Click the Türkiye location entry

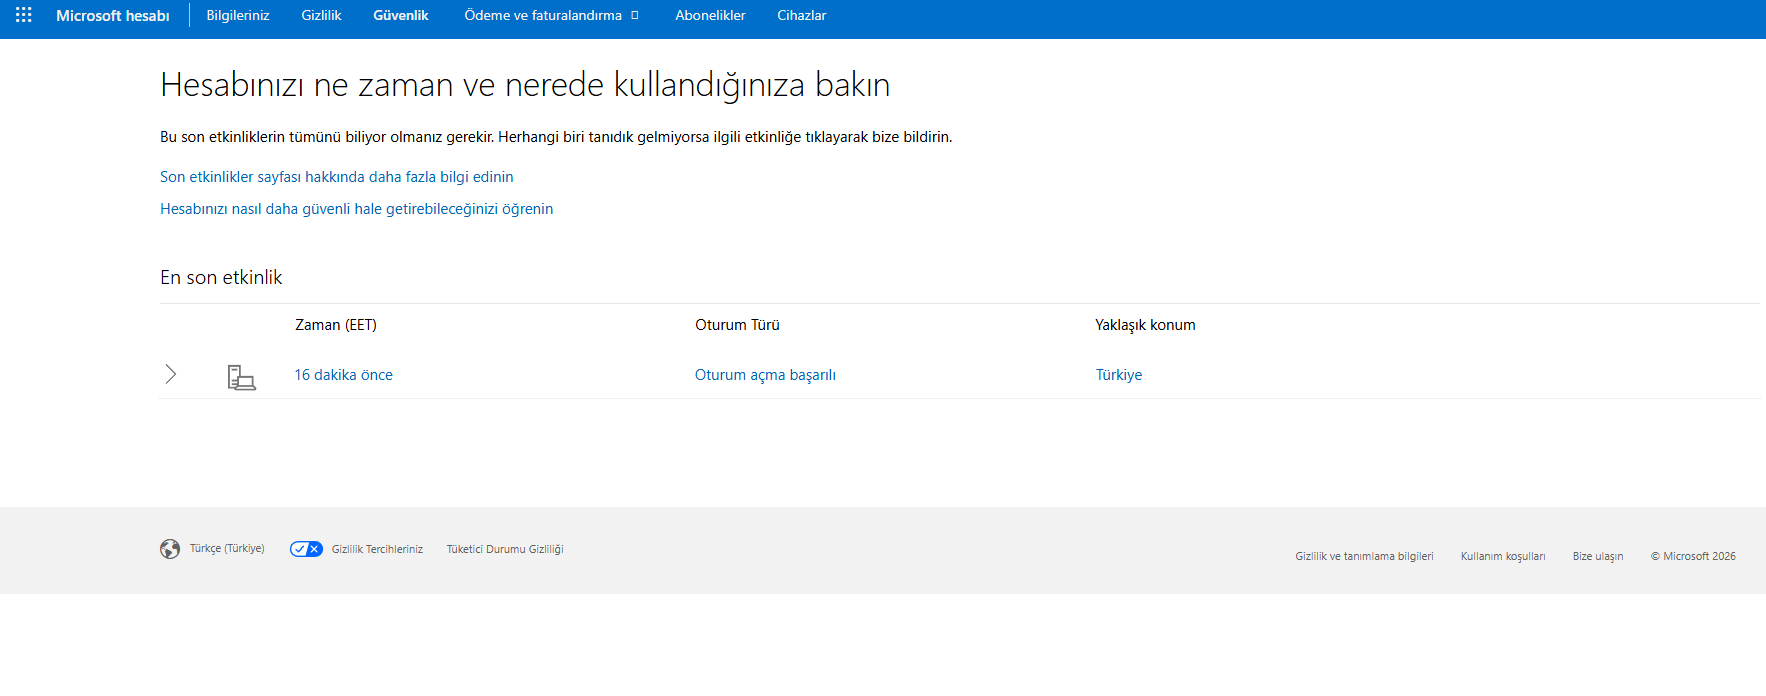click(x=1119, y=375)
